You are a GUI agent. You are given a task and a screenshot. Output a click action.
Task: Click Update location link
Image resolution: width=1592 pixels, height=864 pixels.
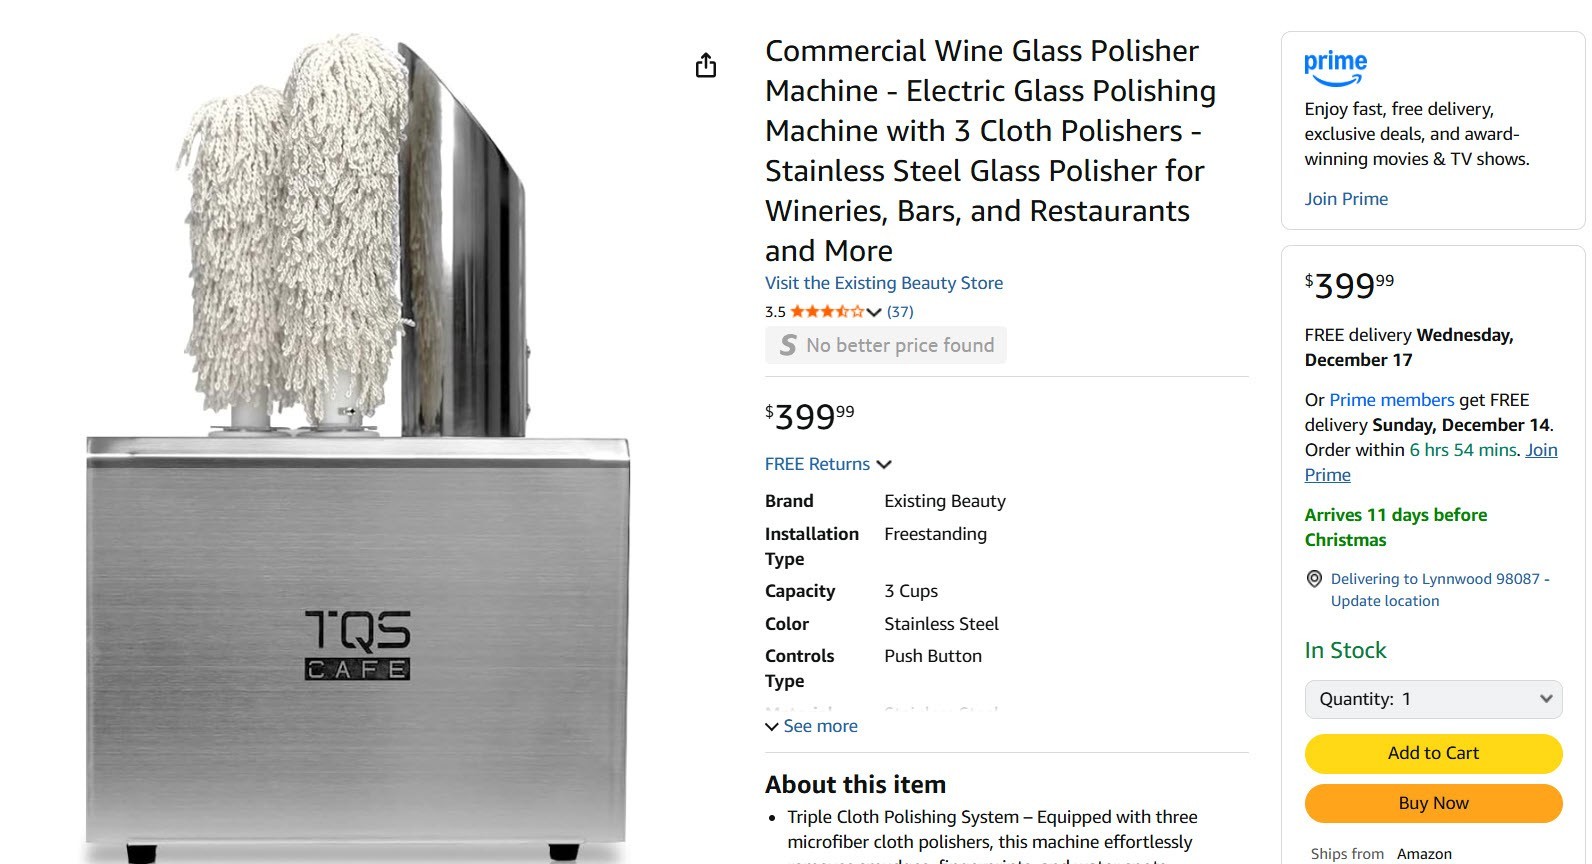click(1385, 601)
